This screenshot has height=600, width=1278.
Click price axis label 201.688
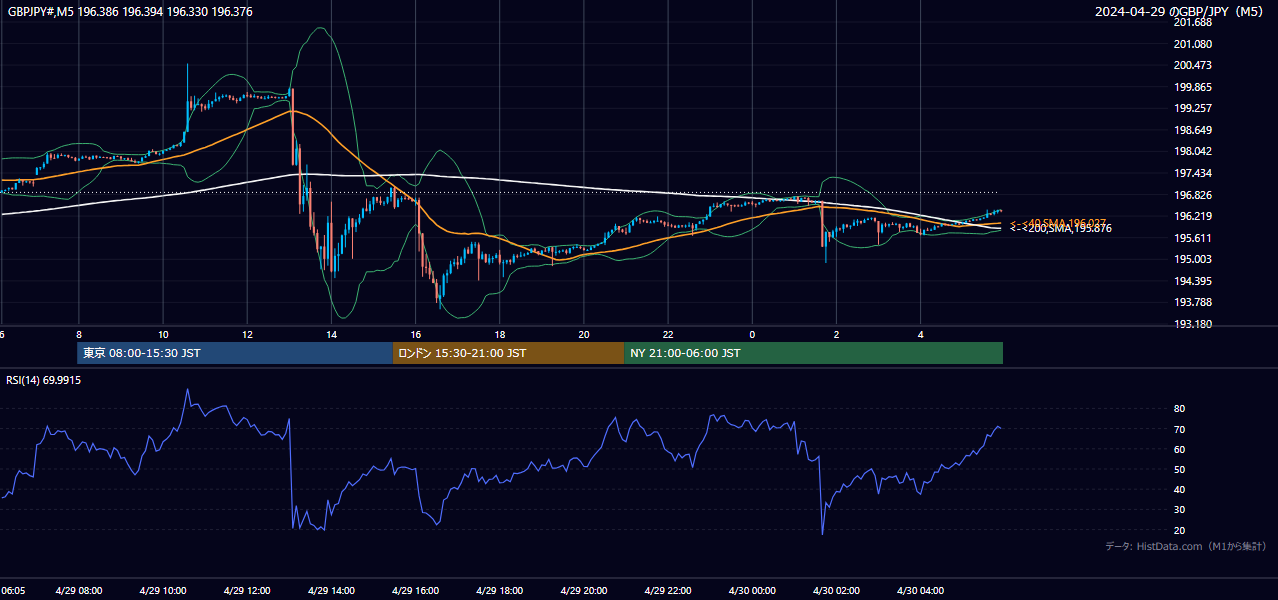pyautogui.click(x=1193, y=22)
